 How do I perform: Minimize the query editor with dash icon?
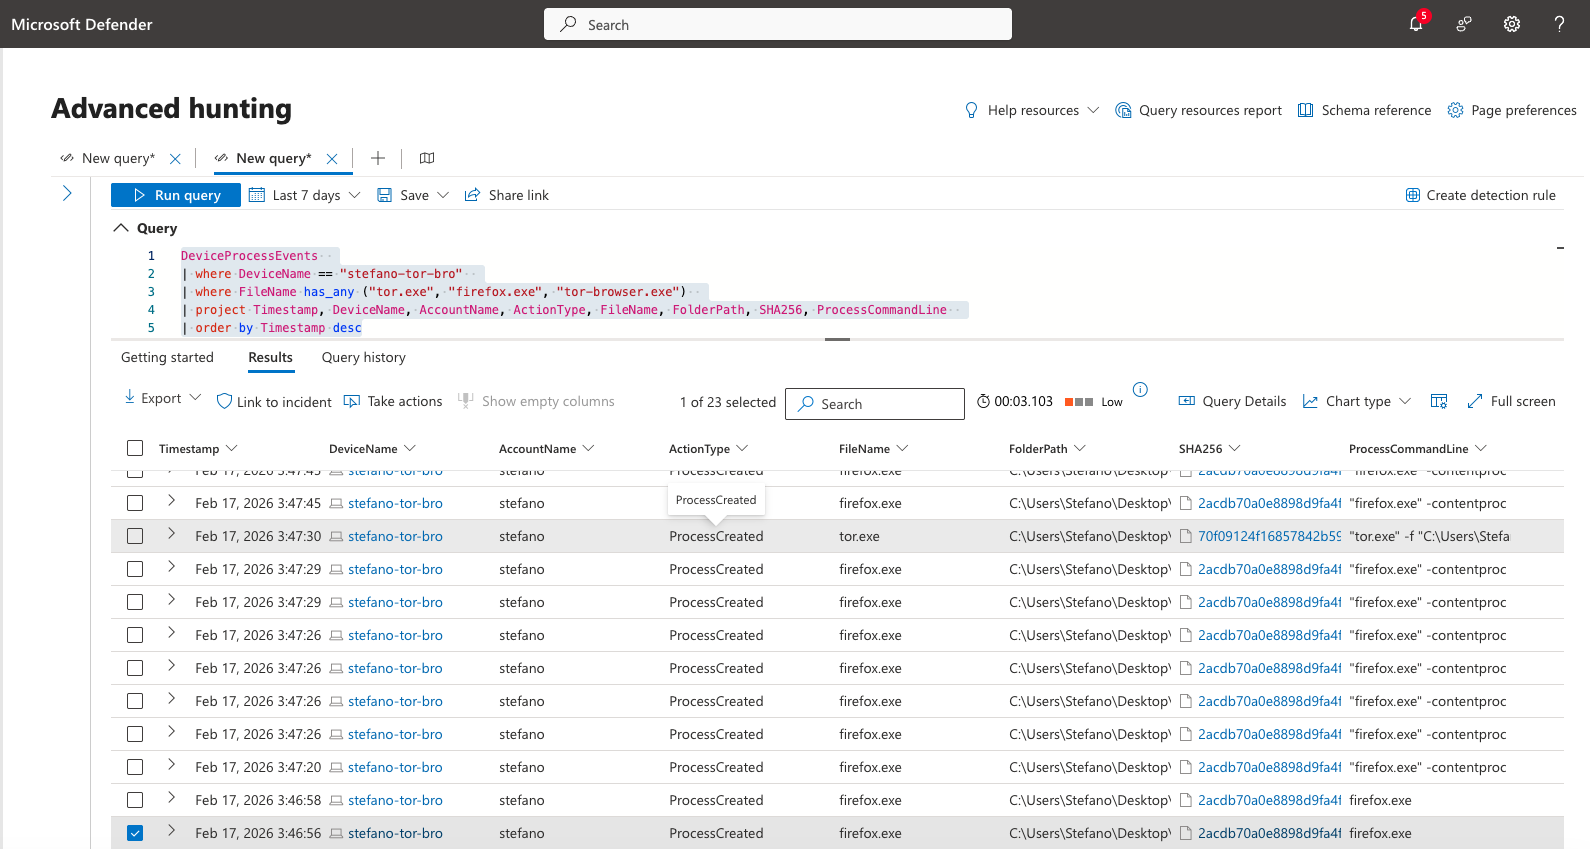[1560, 248]
